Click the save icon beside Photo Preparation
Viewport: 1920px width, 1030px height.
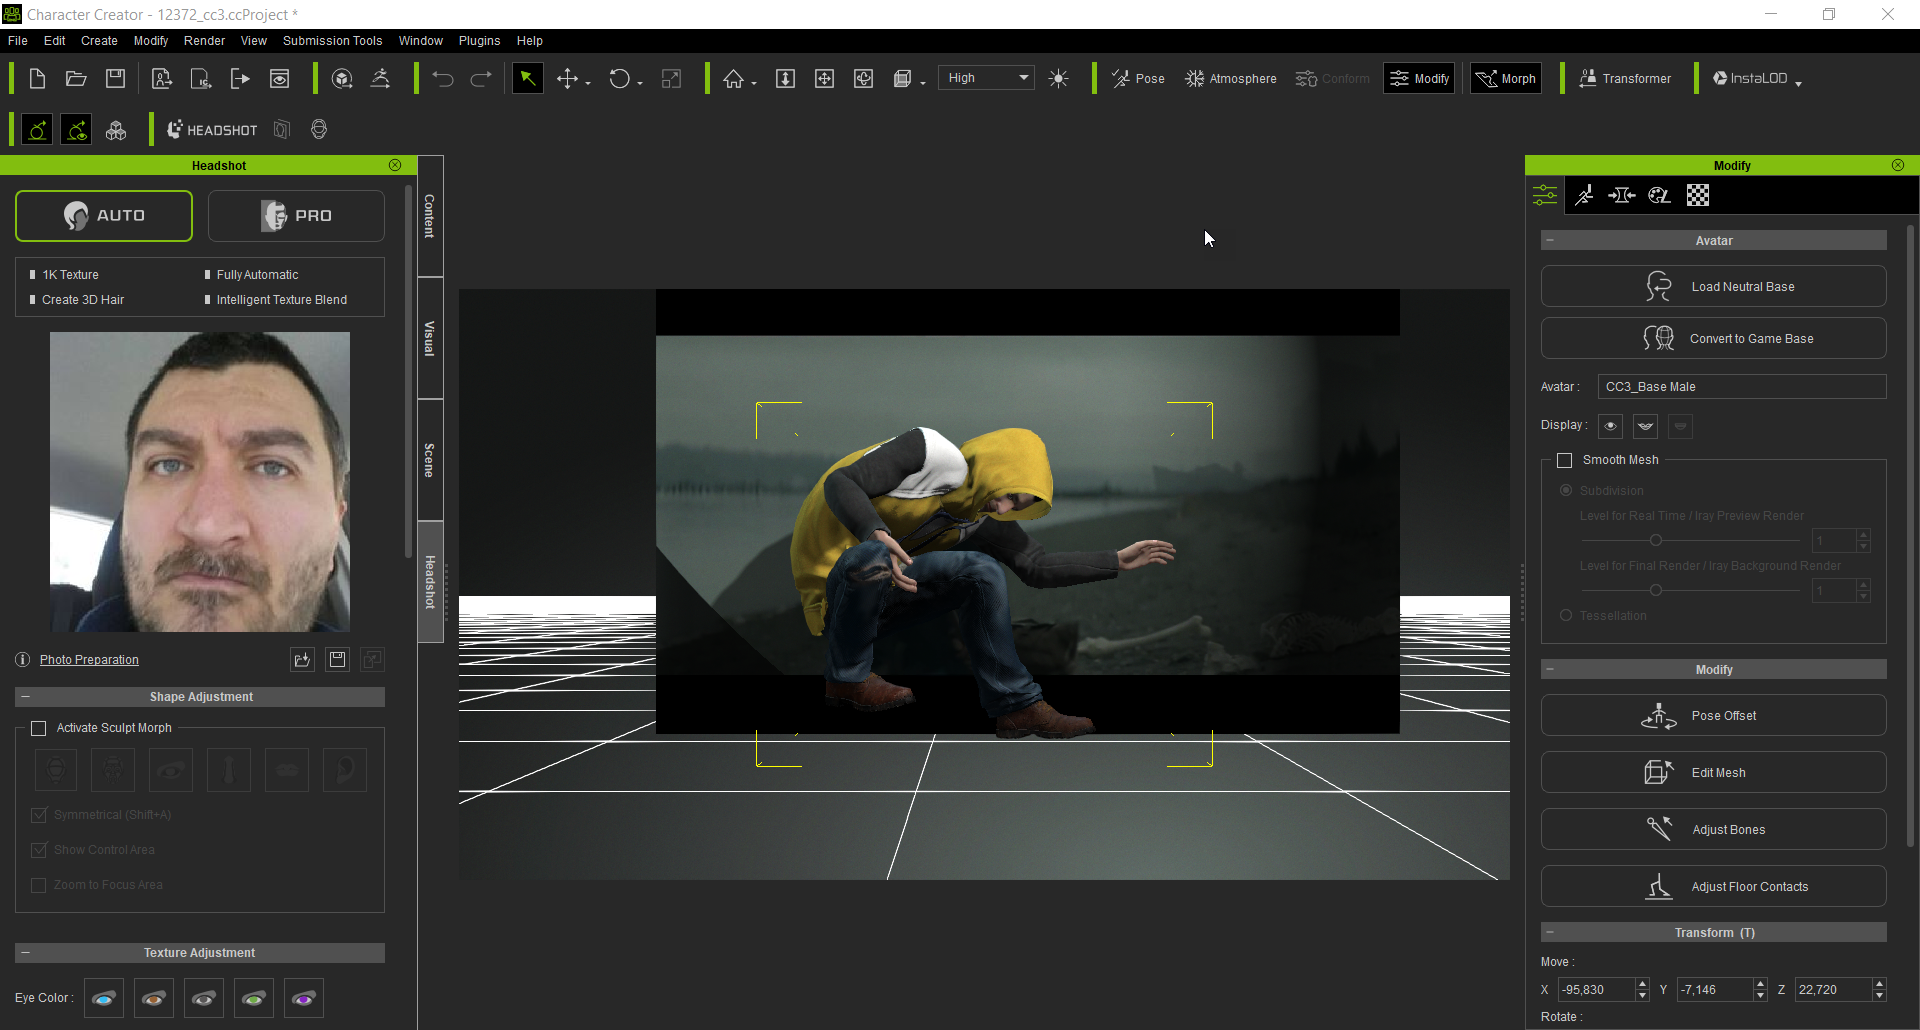click(x=337, y=660)
